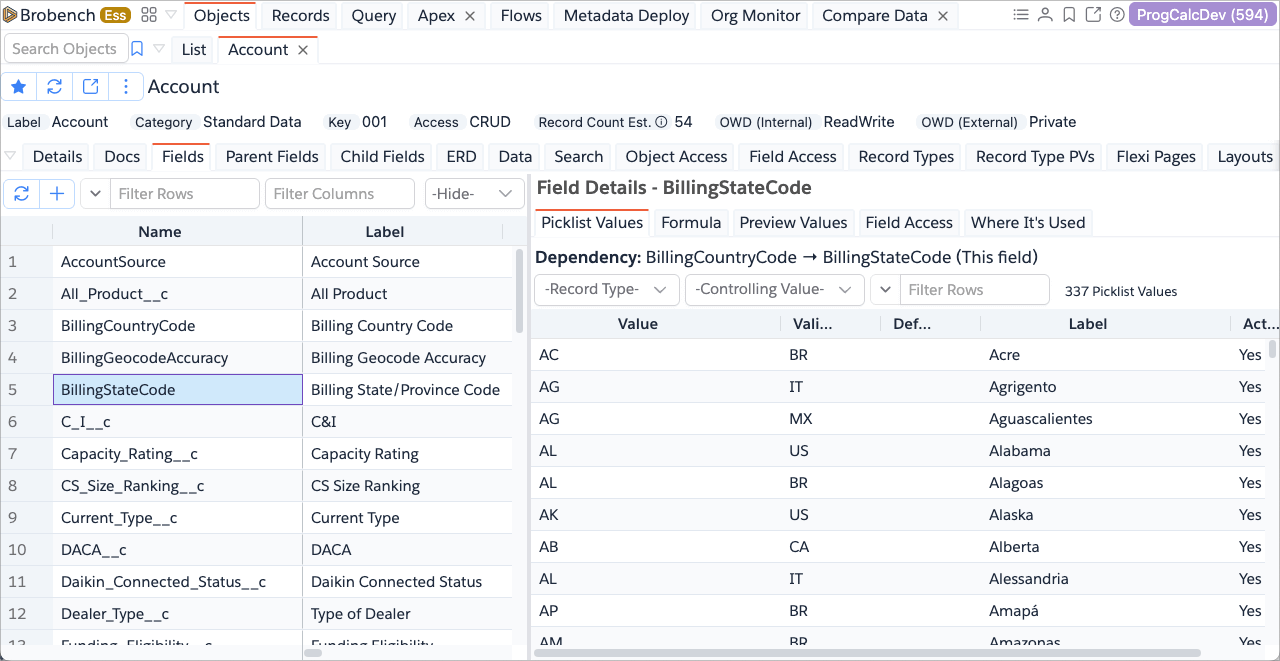Close the Account object tab
This screenshot has height=661, width=1280.
[x=303, y=50]
